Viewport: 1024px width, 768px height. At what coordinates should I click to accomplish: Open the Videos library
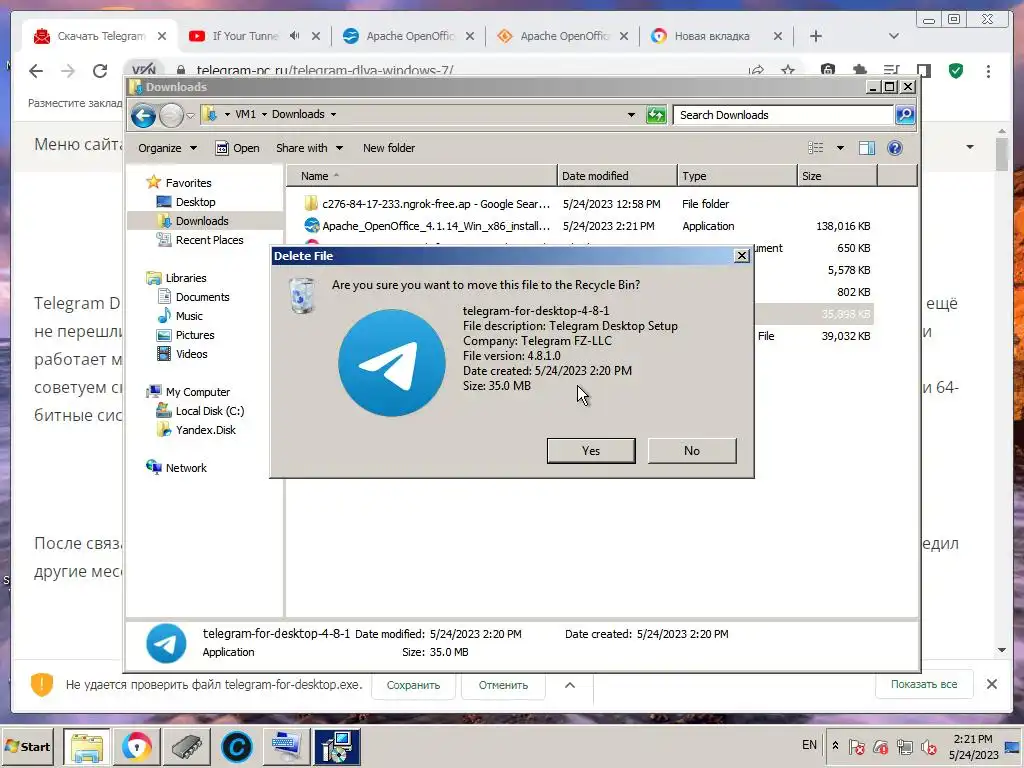tap(191, 353)
